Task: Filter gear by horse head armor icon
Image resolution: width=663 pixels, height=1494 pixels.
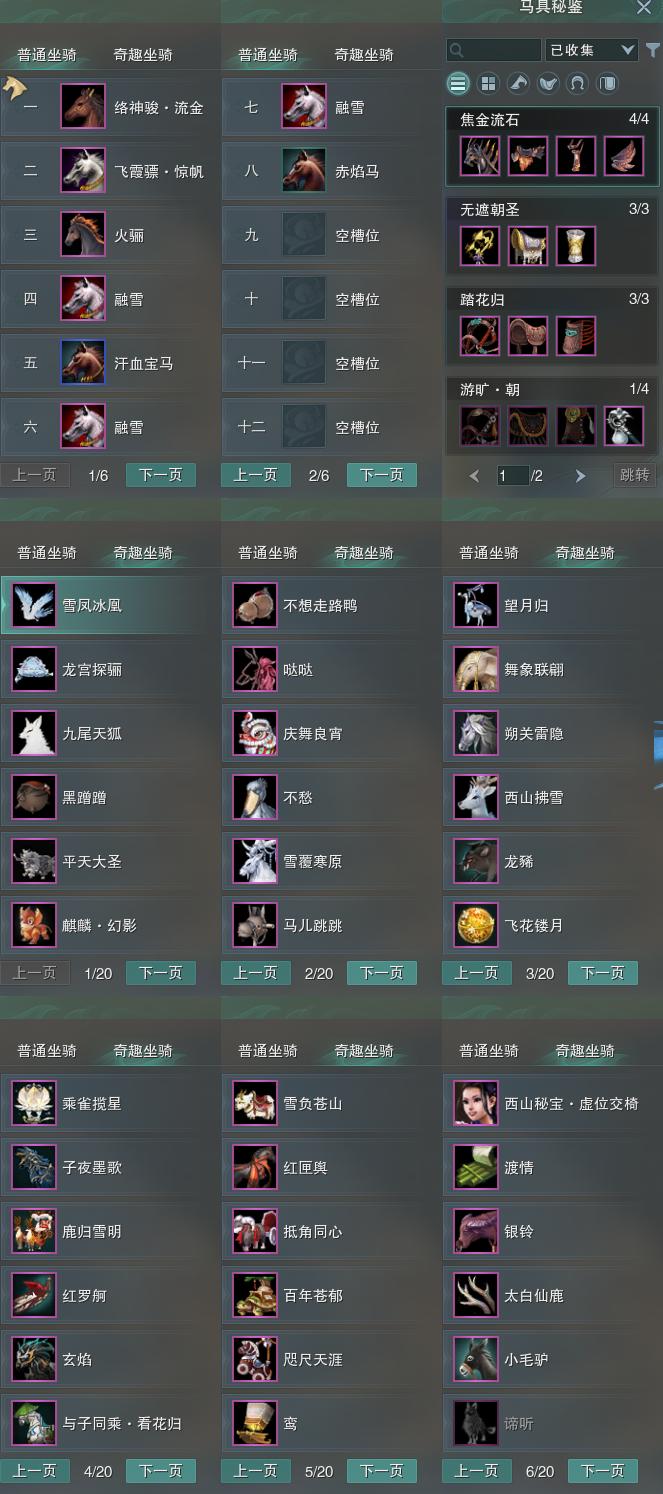Action: coord(518,84)
